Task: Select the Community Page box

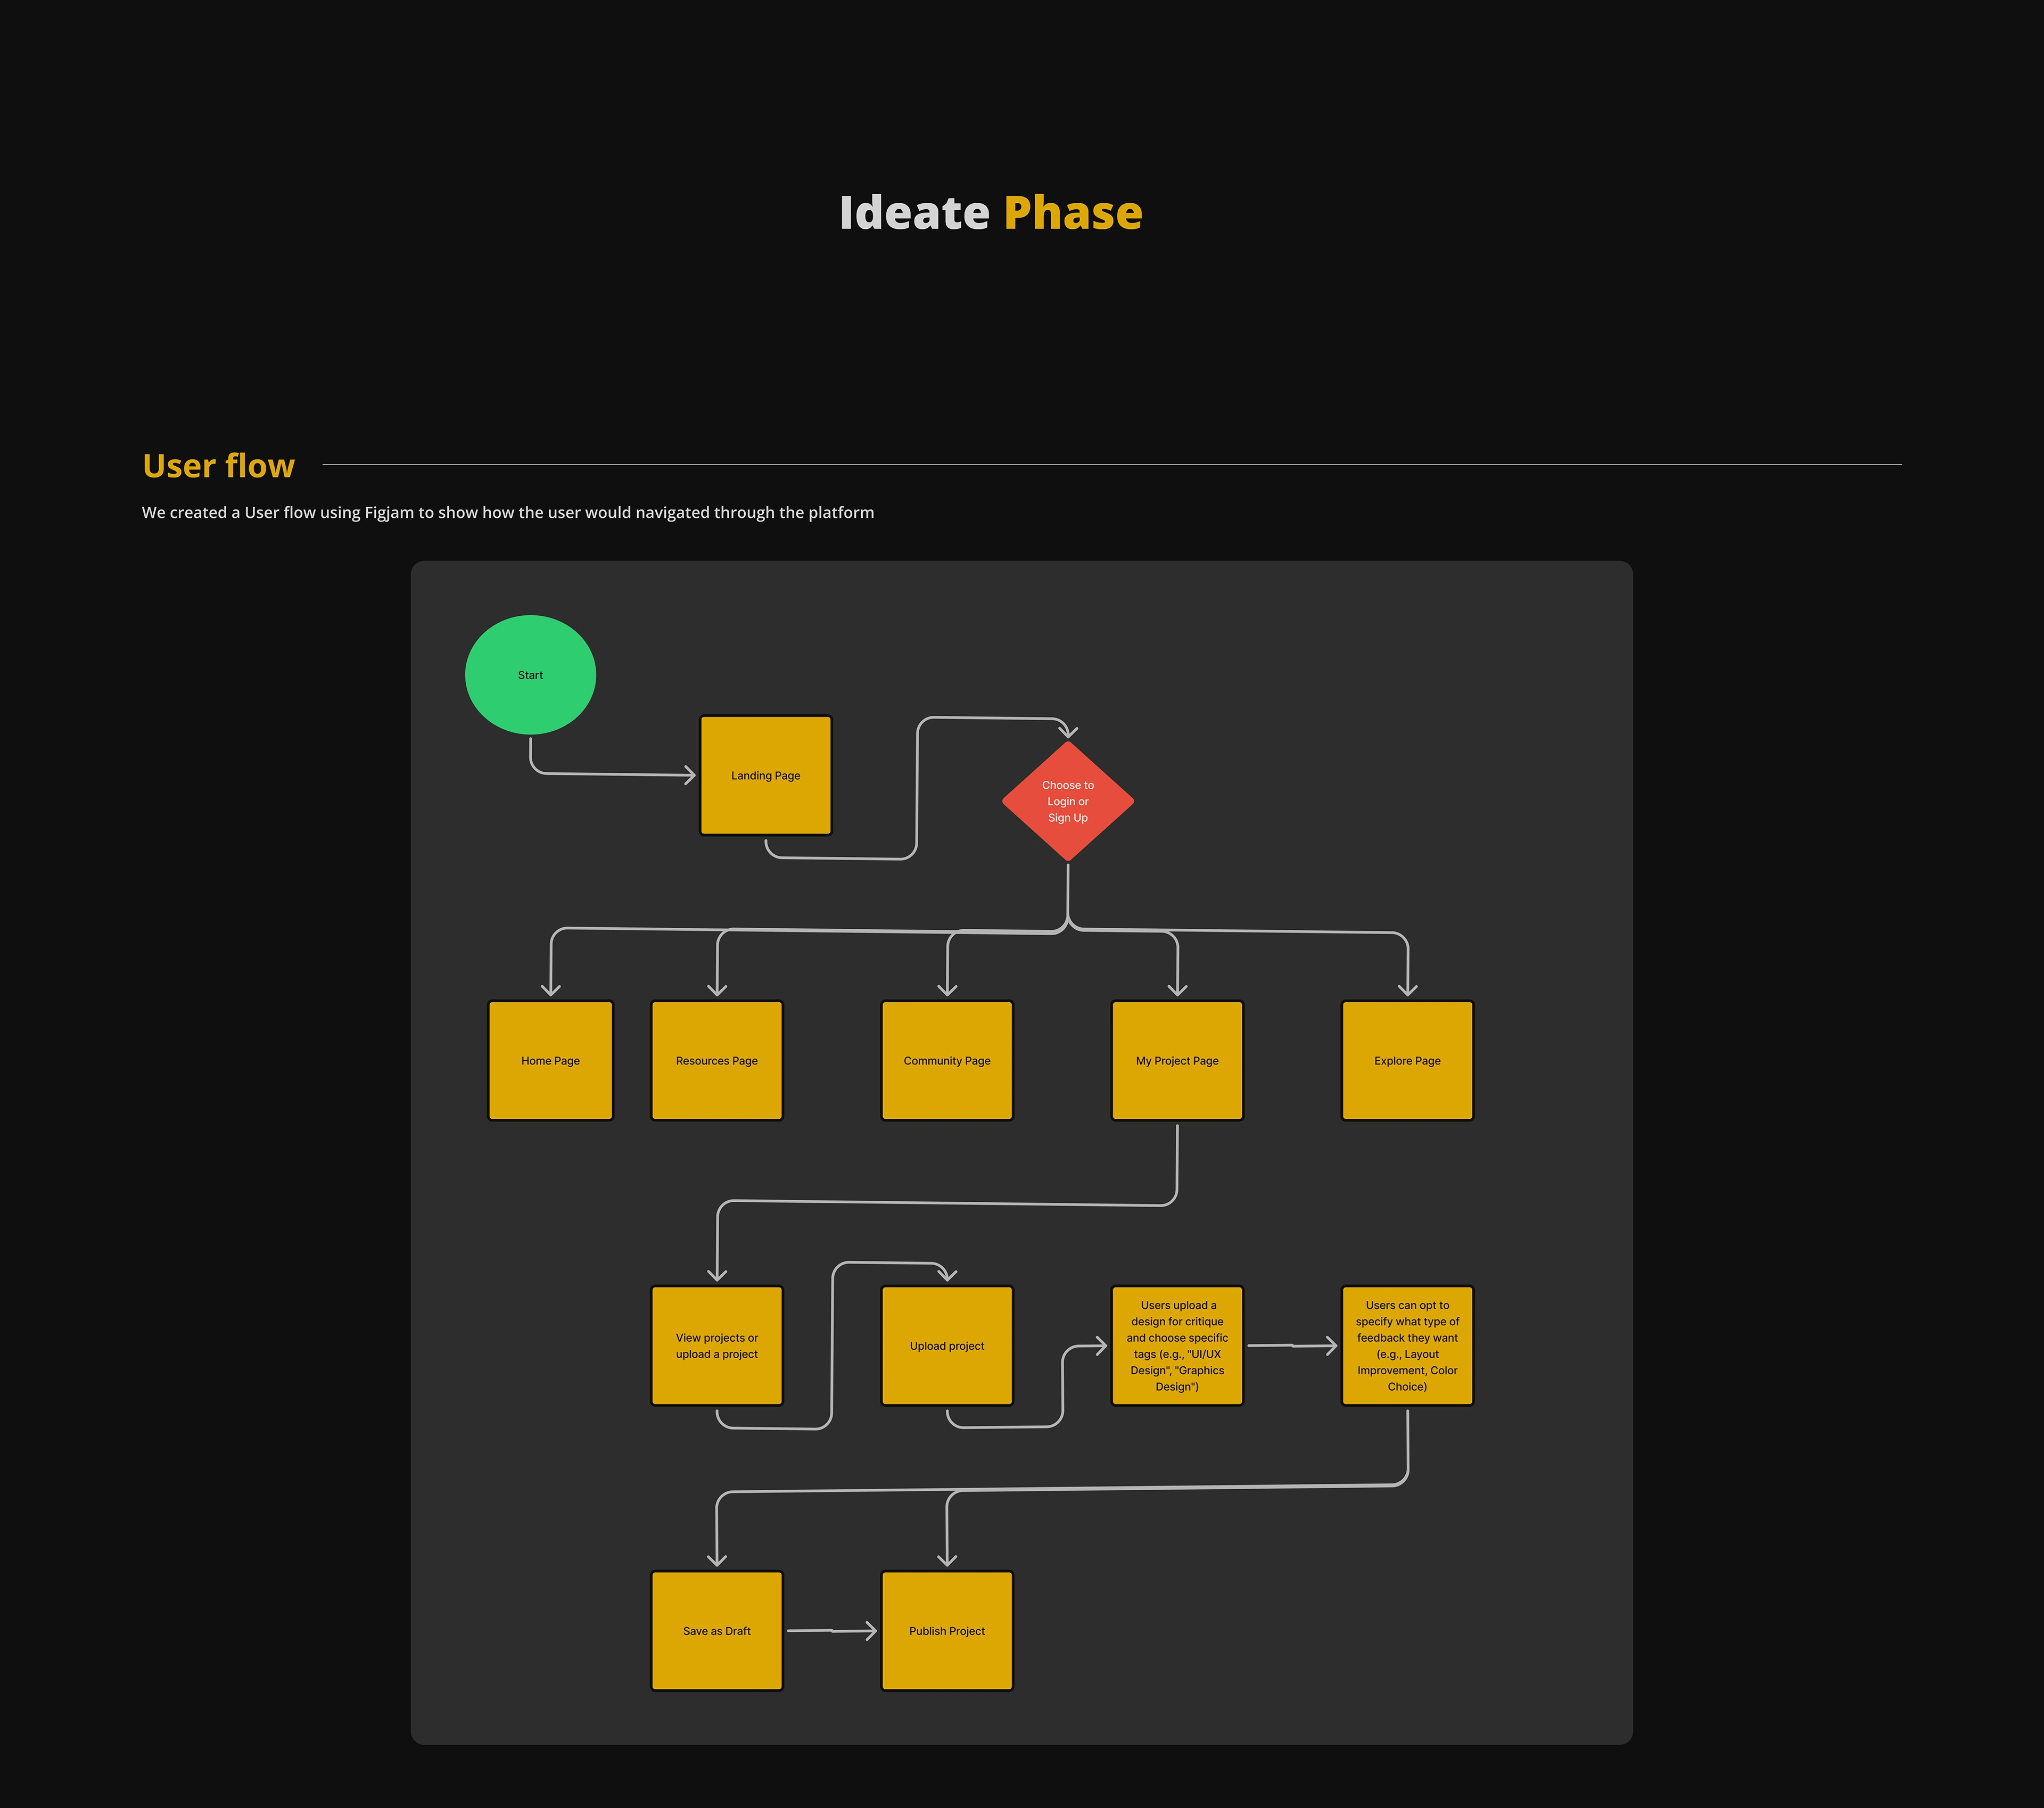Action: 946,1060
